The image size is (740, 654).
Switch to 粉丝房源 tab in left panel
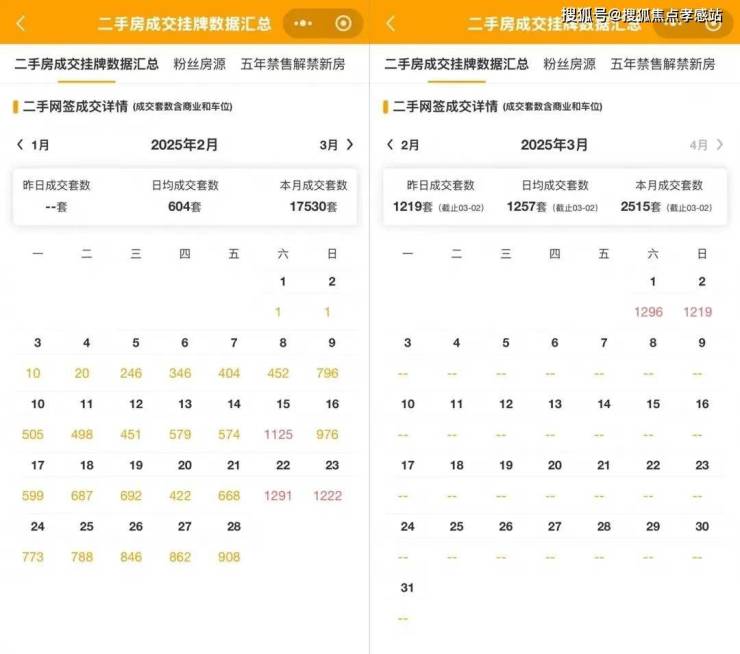(200, 64)
